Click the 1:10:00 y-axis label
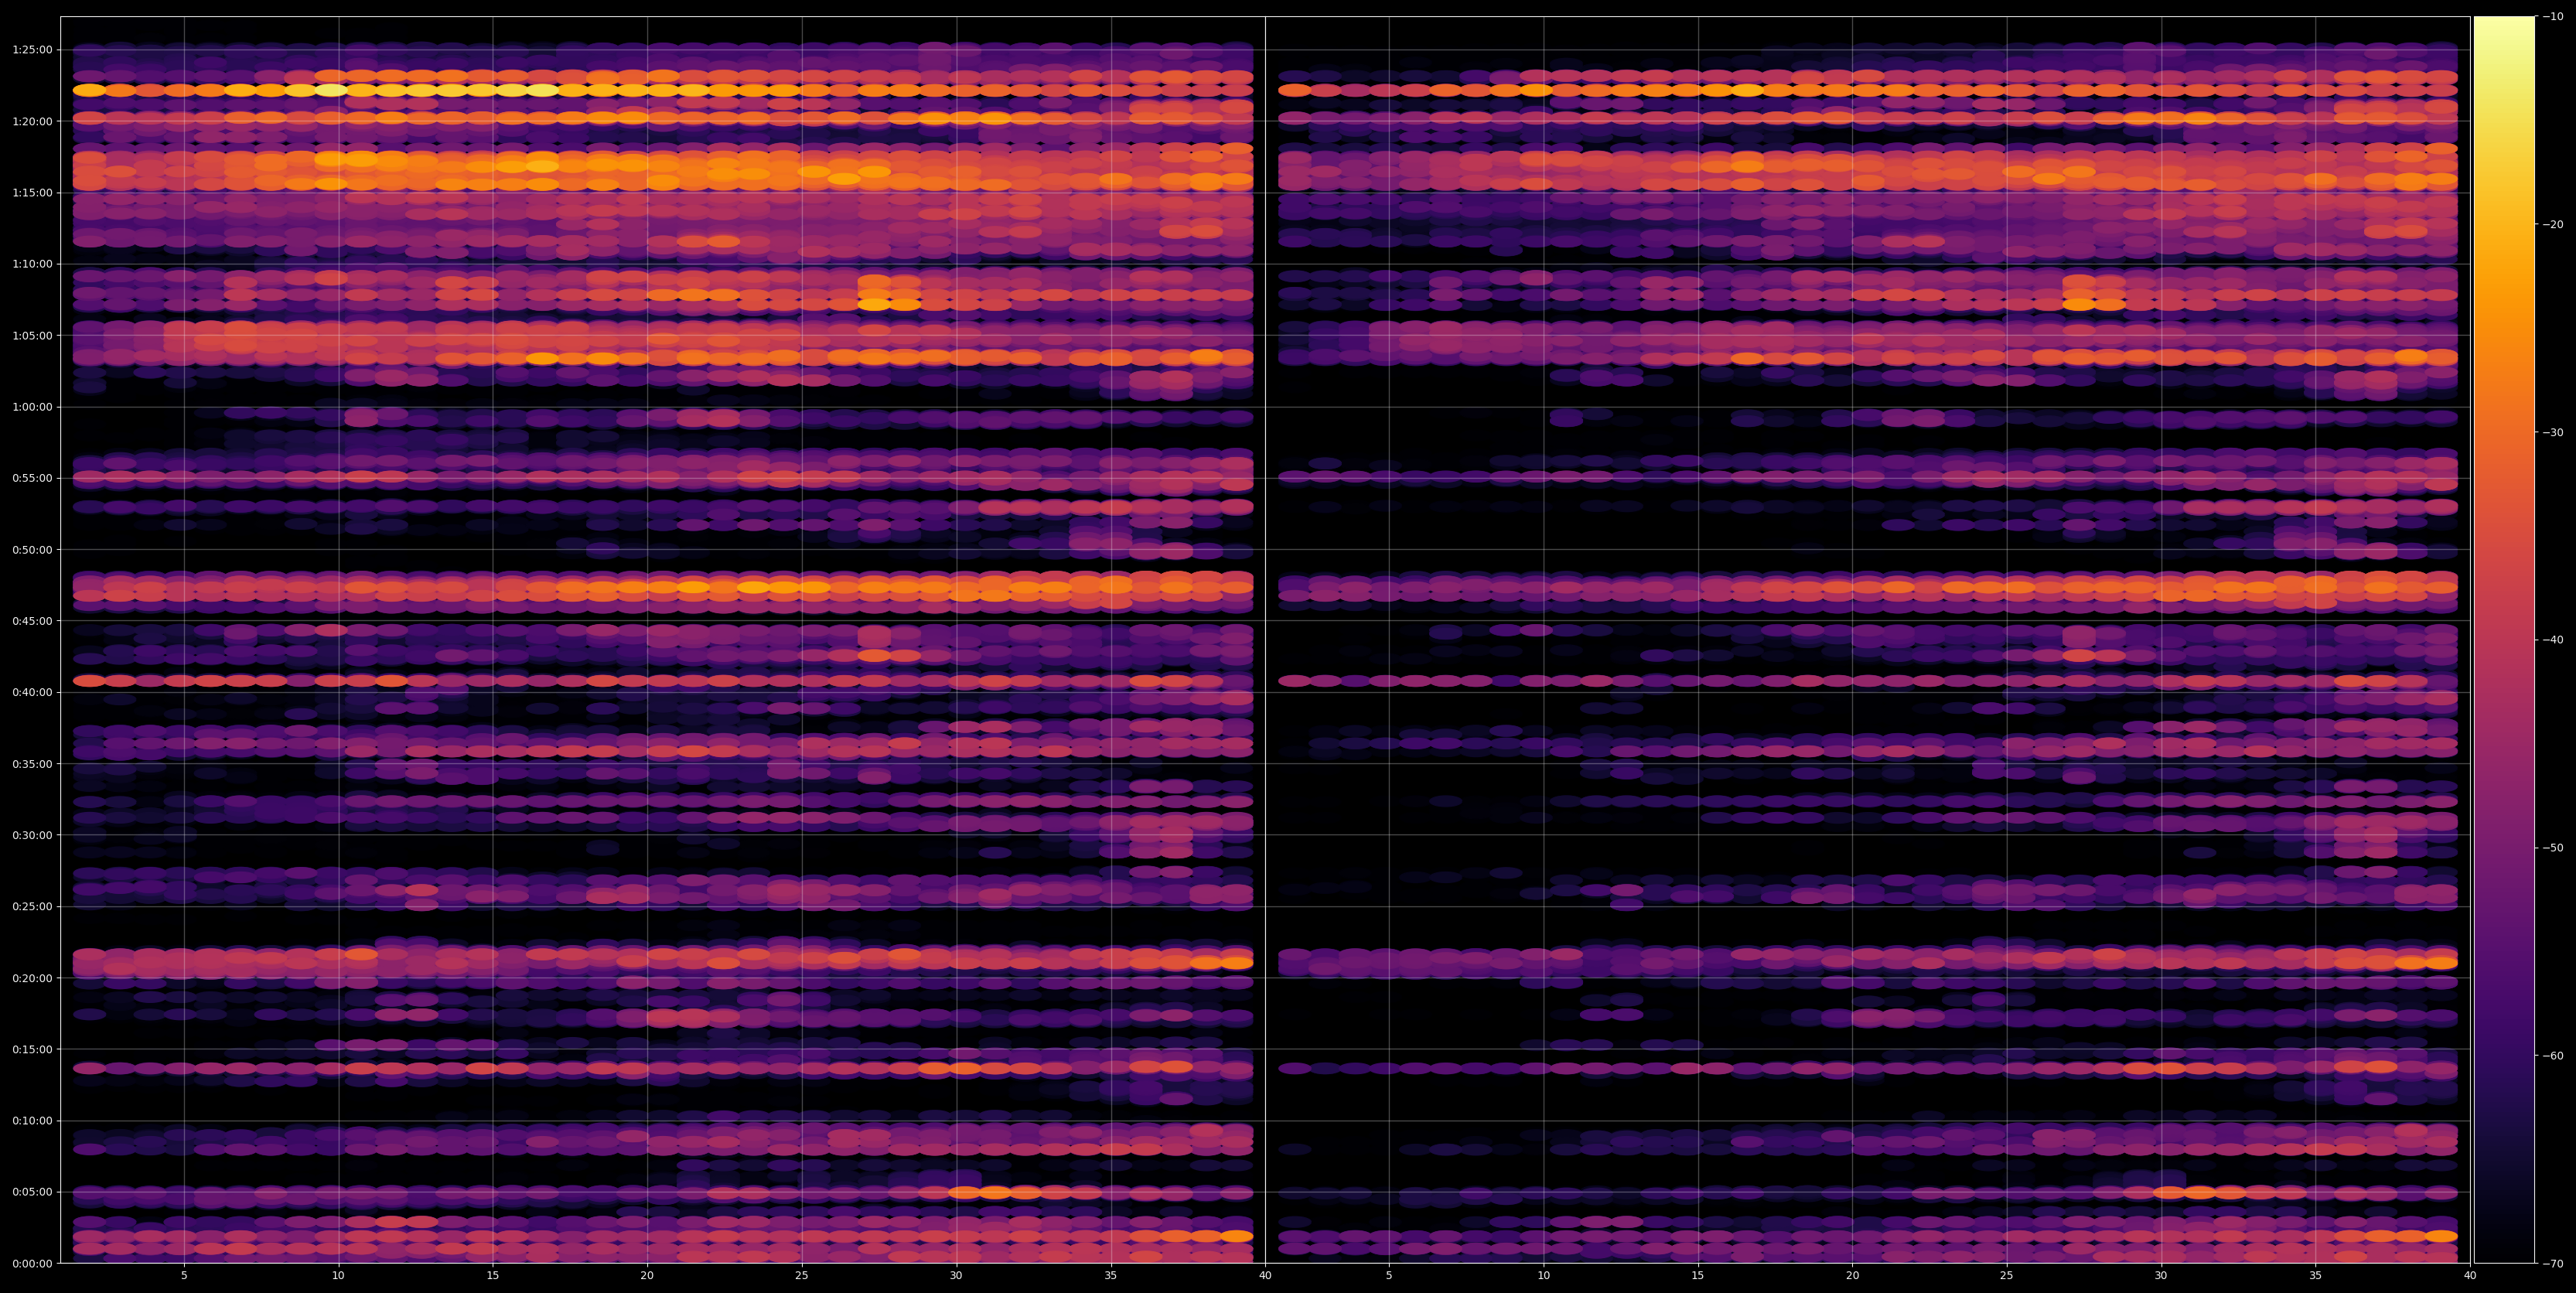The width and height of the screenshot is (2576, 1293). pos(32,264)
